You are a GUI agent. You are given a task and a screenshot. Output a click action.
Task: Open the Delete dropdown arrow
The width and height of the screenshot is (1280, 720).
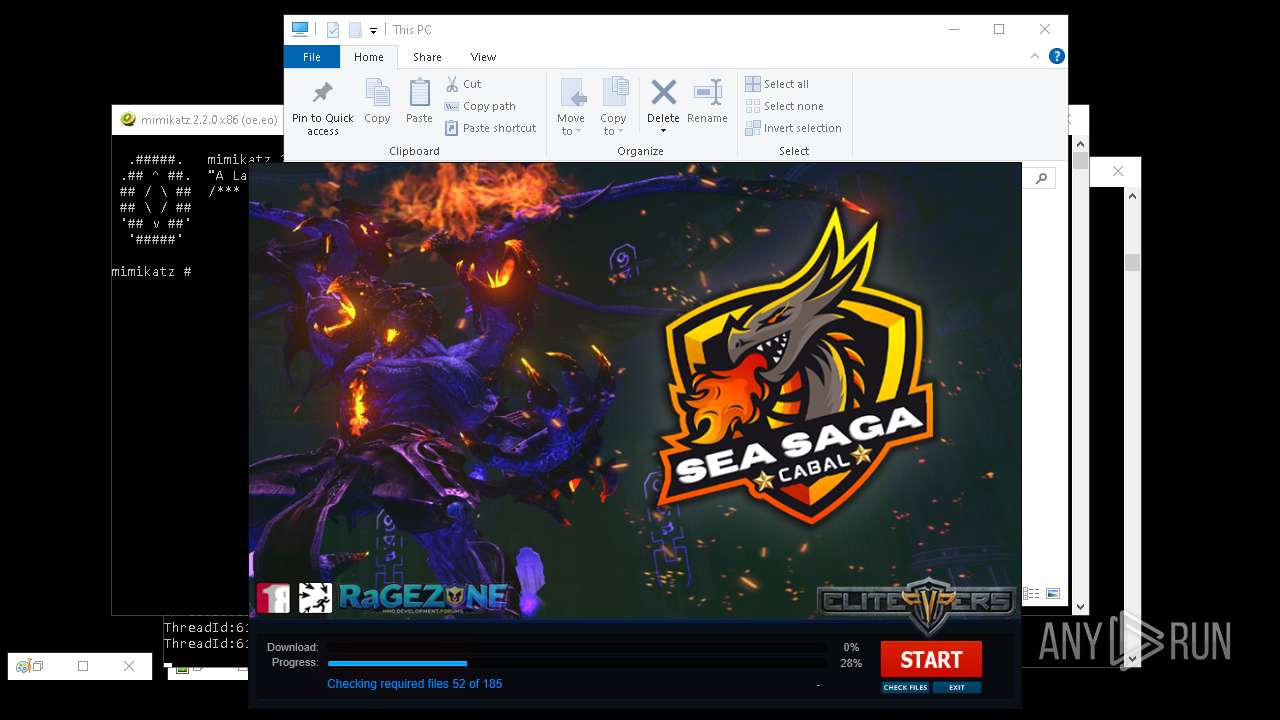pos(663,131)
